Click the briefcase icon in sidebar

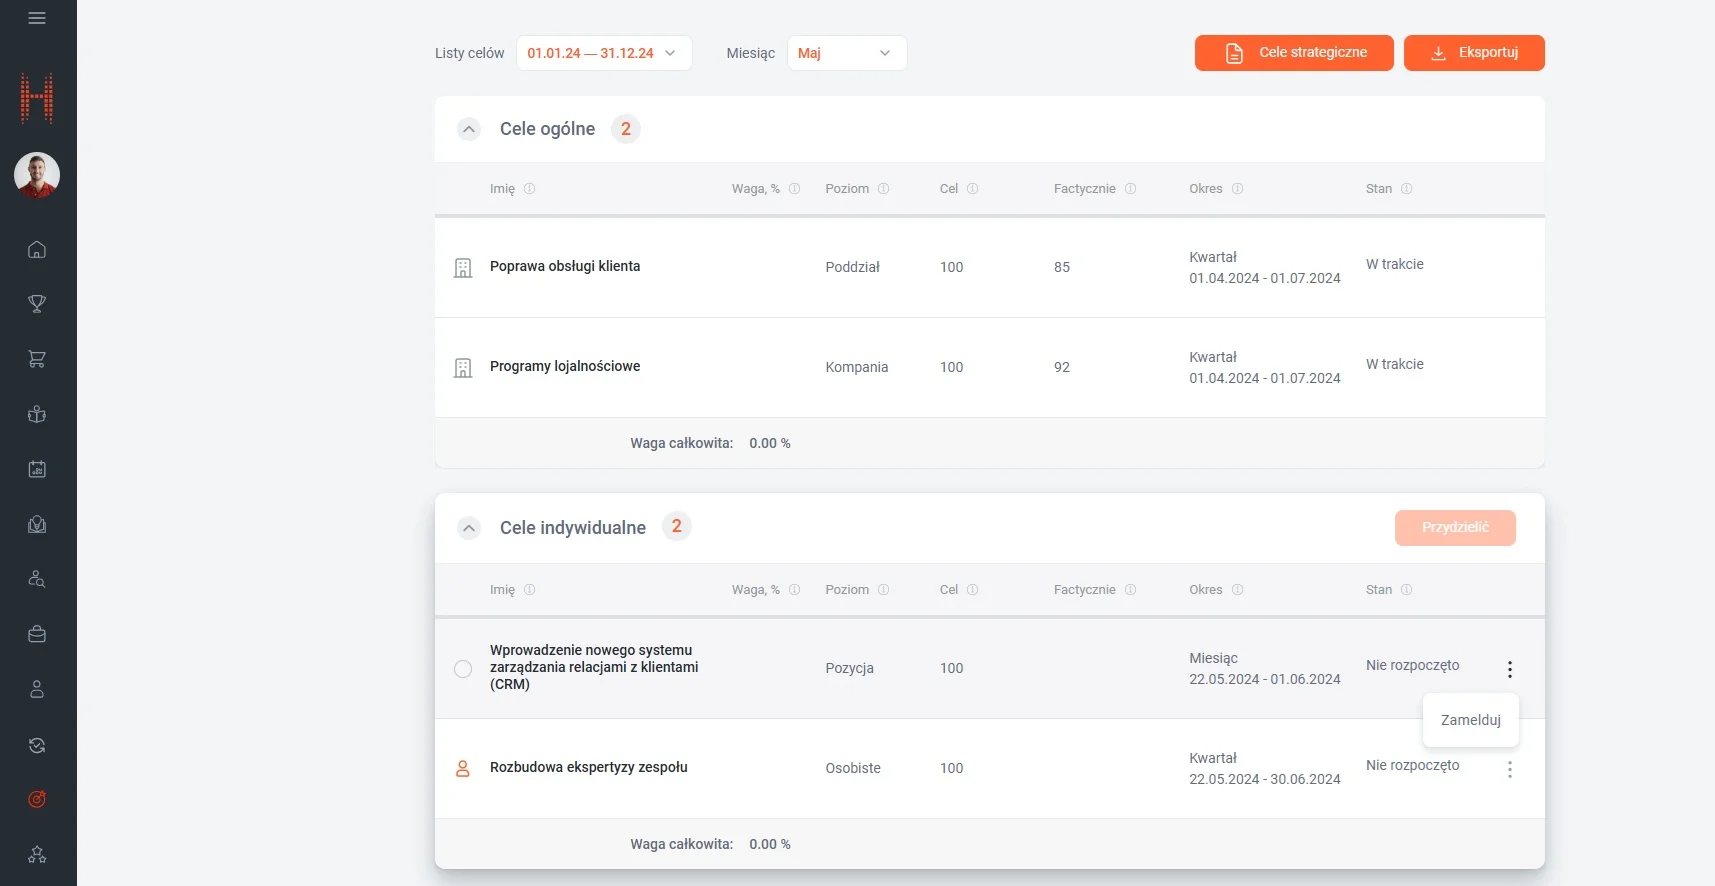(x=37, y=634)
